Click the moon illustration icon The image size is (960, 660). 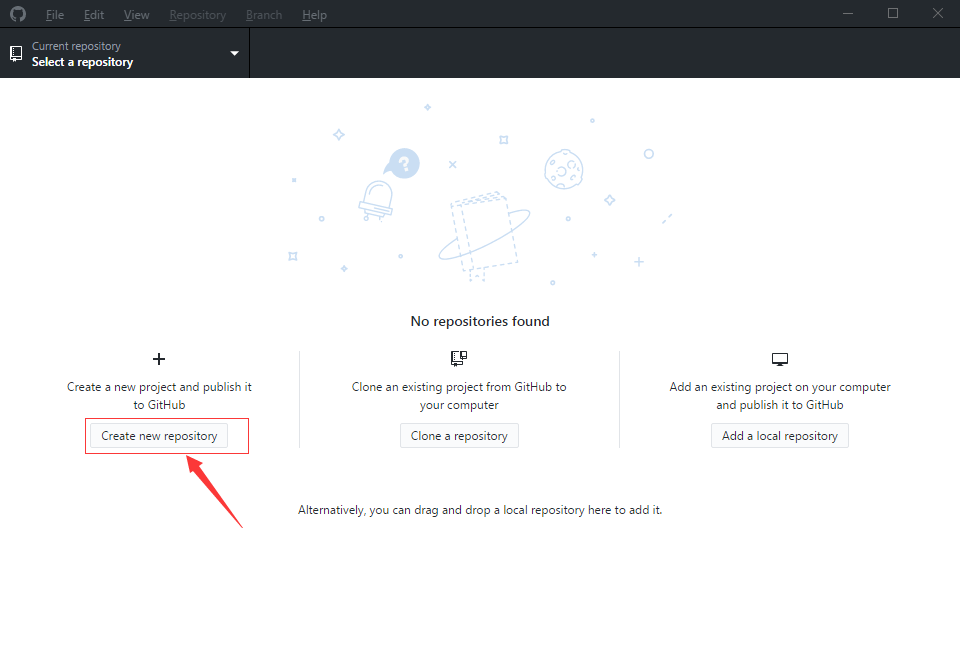[x=563, y=170]
